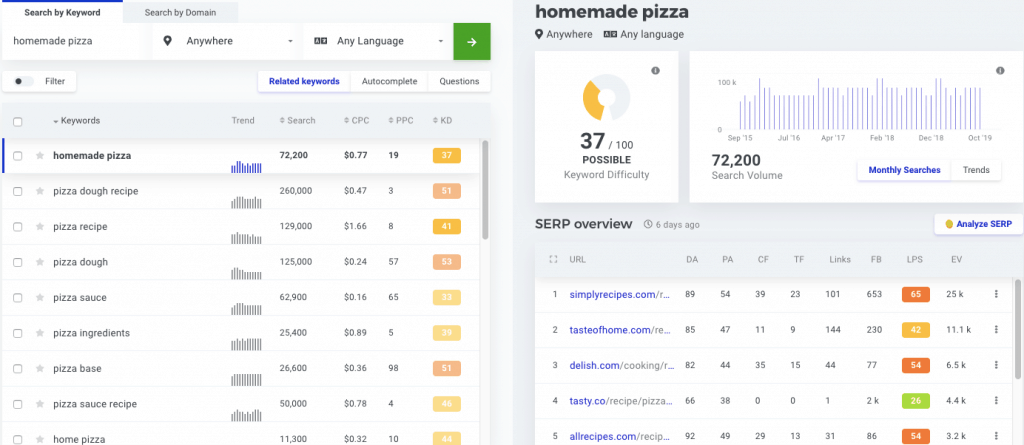Click the location pin icon in search bar
The height and width of the screenshot is (445, 1024).
click(167, 41)
